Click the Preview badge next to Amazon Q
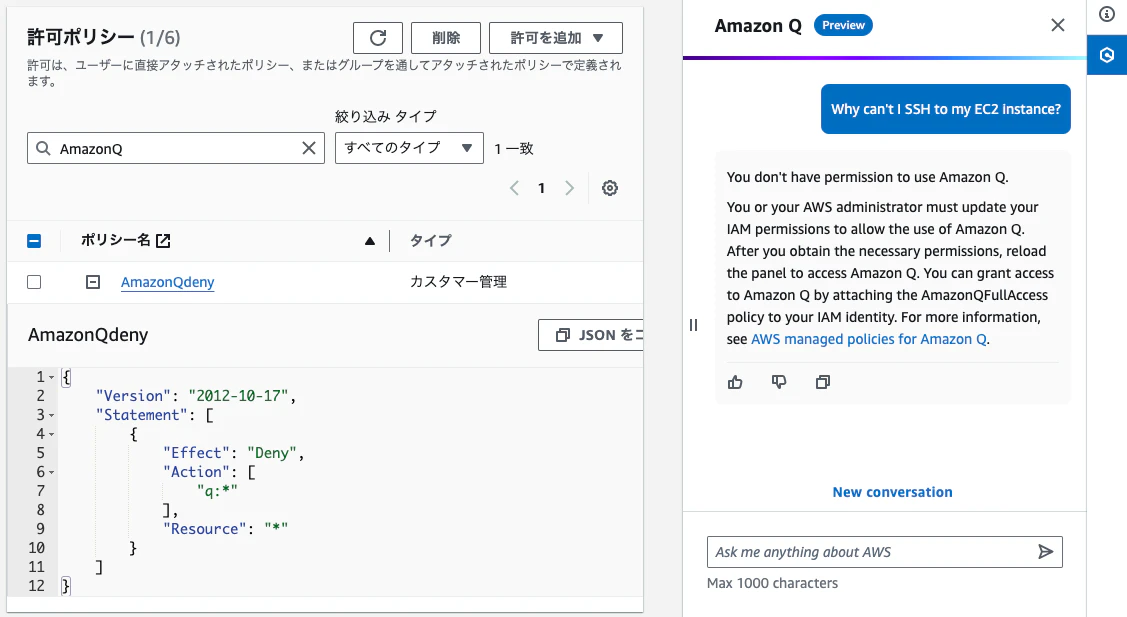 (843, 25)
